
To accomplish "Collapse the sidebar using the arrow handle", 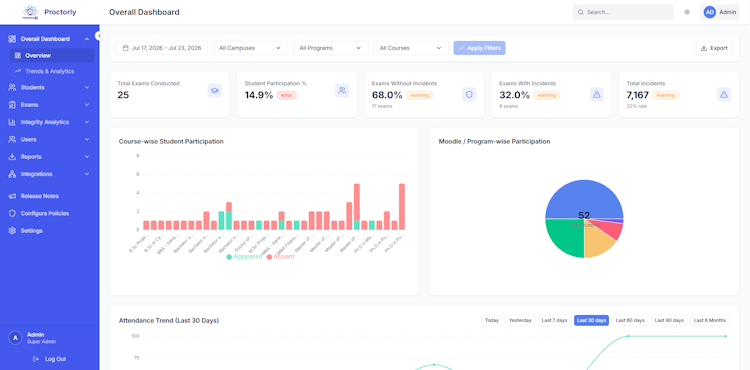I will [99, 36].
